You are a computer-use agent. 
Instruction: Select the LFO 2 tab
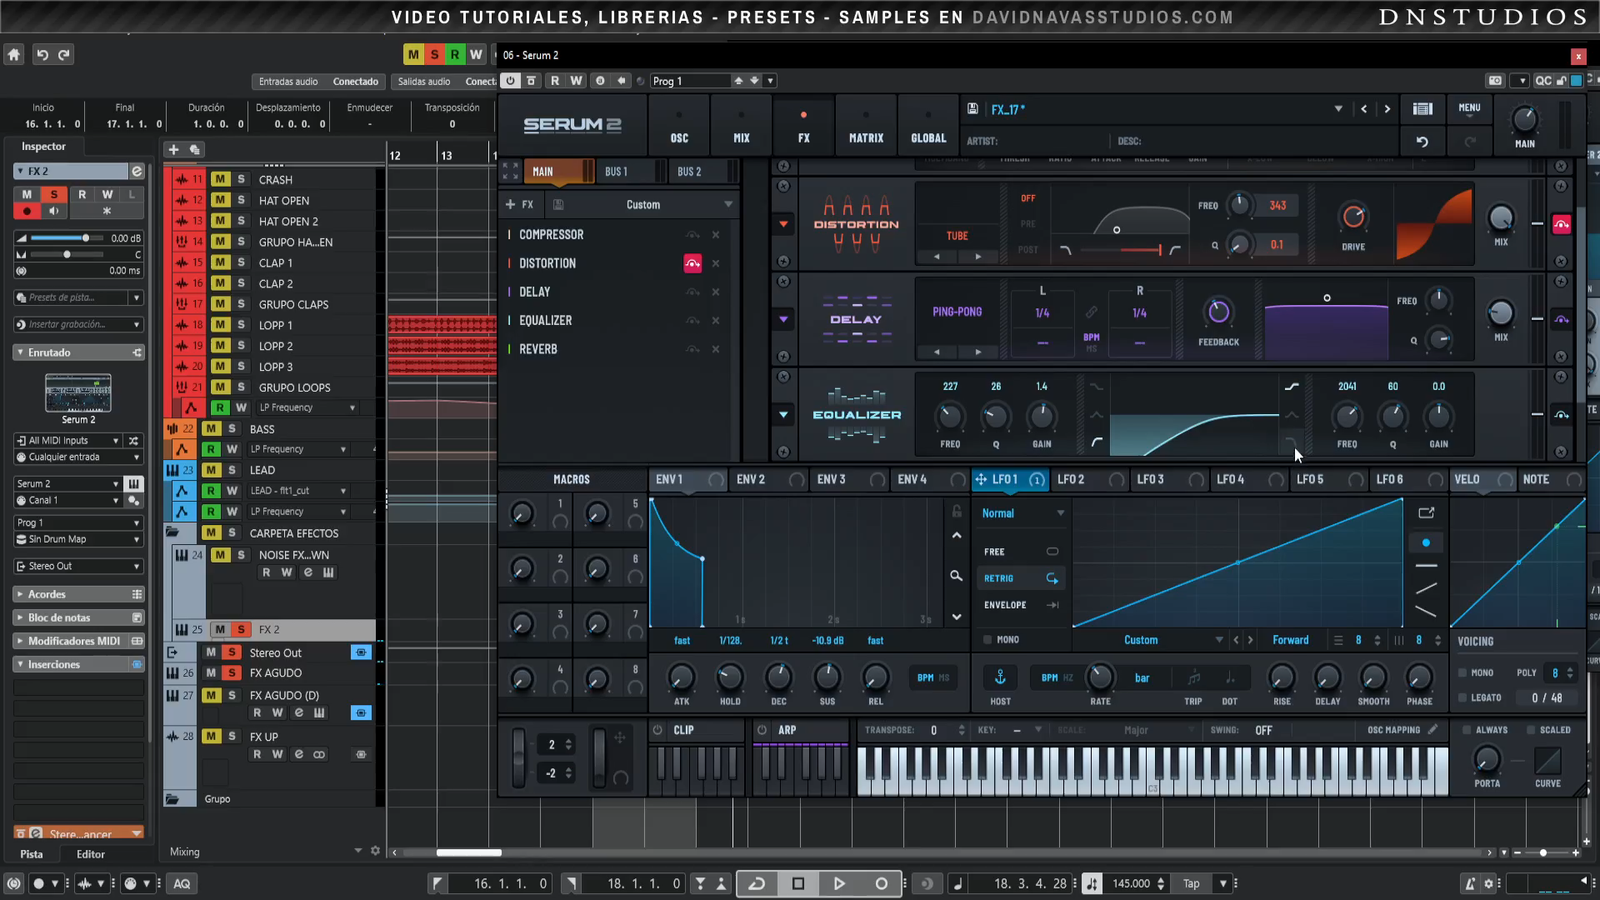(x=1071, y=480)
